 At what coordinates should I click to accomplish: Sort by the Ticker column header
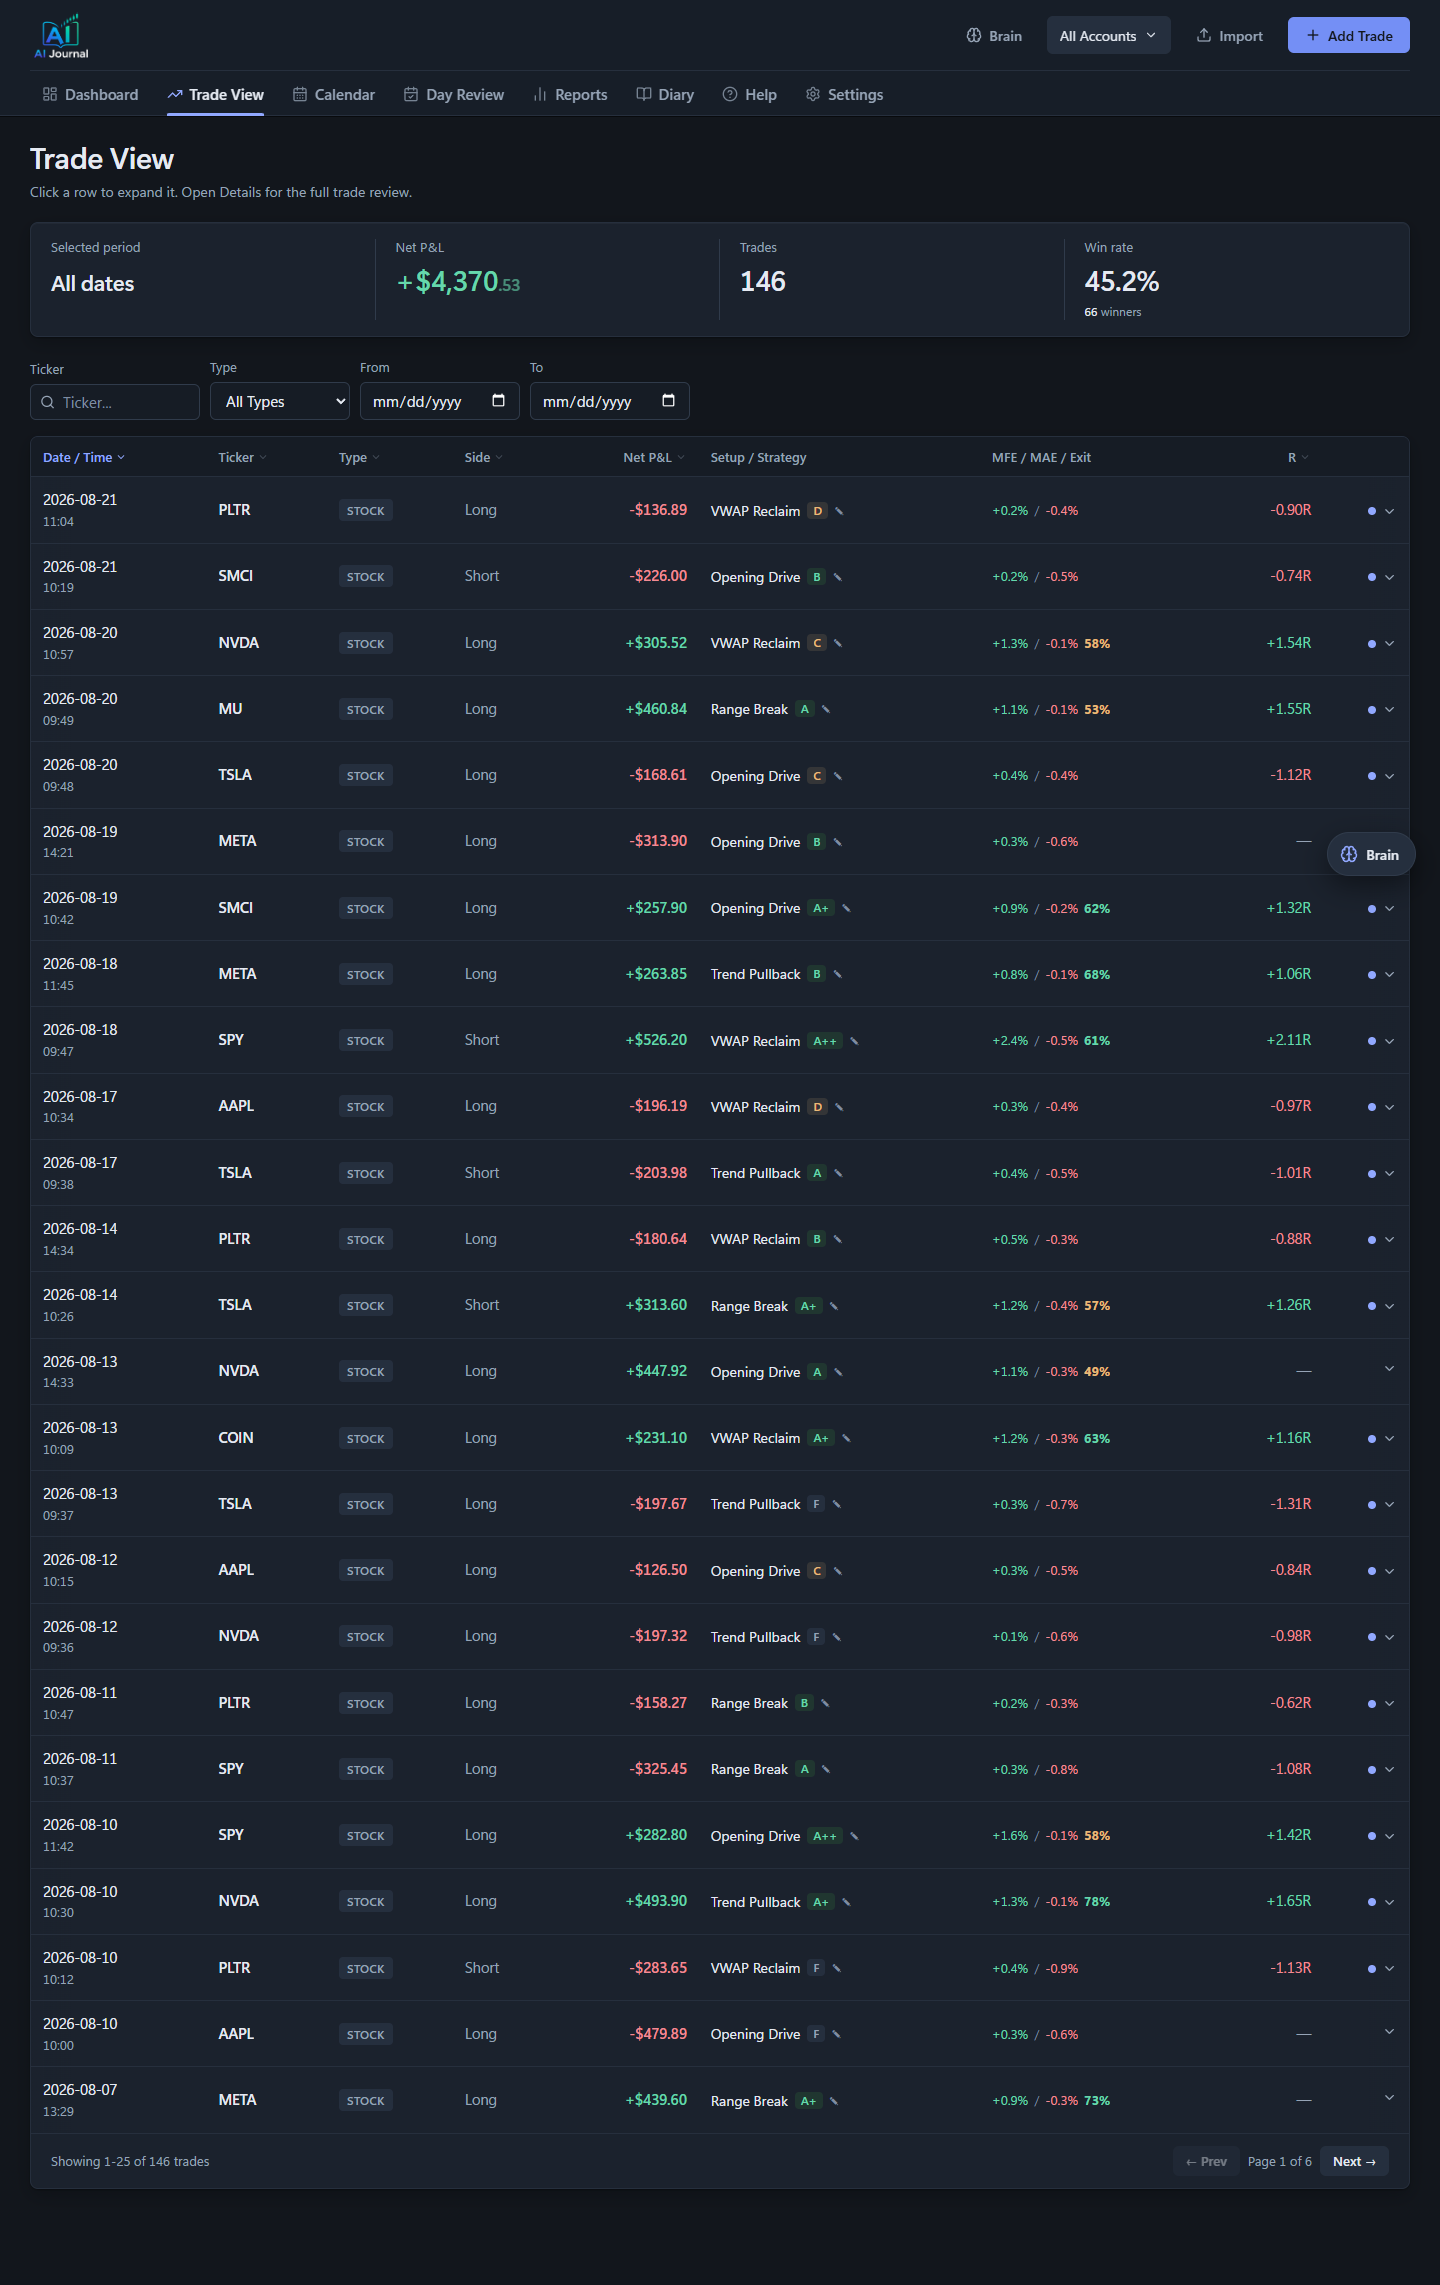coord(242,457)
